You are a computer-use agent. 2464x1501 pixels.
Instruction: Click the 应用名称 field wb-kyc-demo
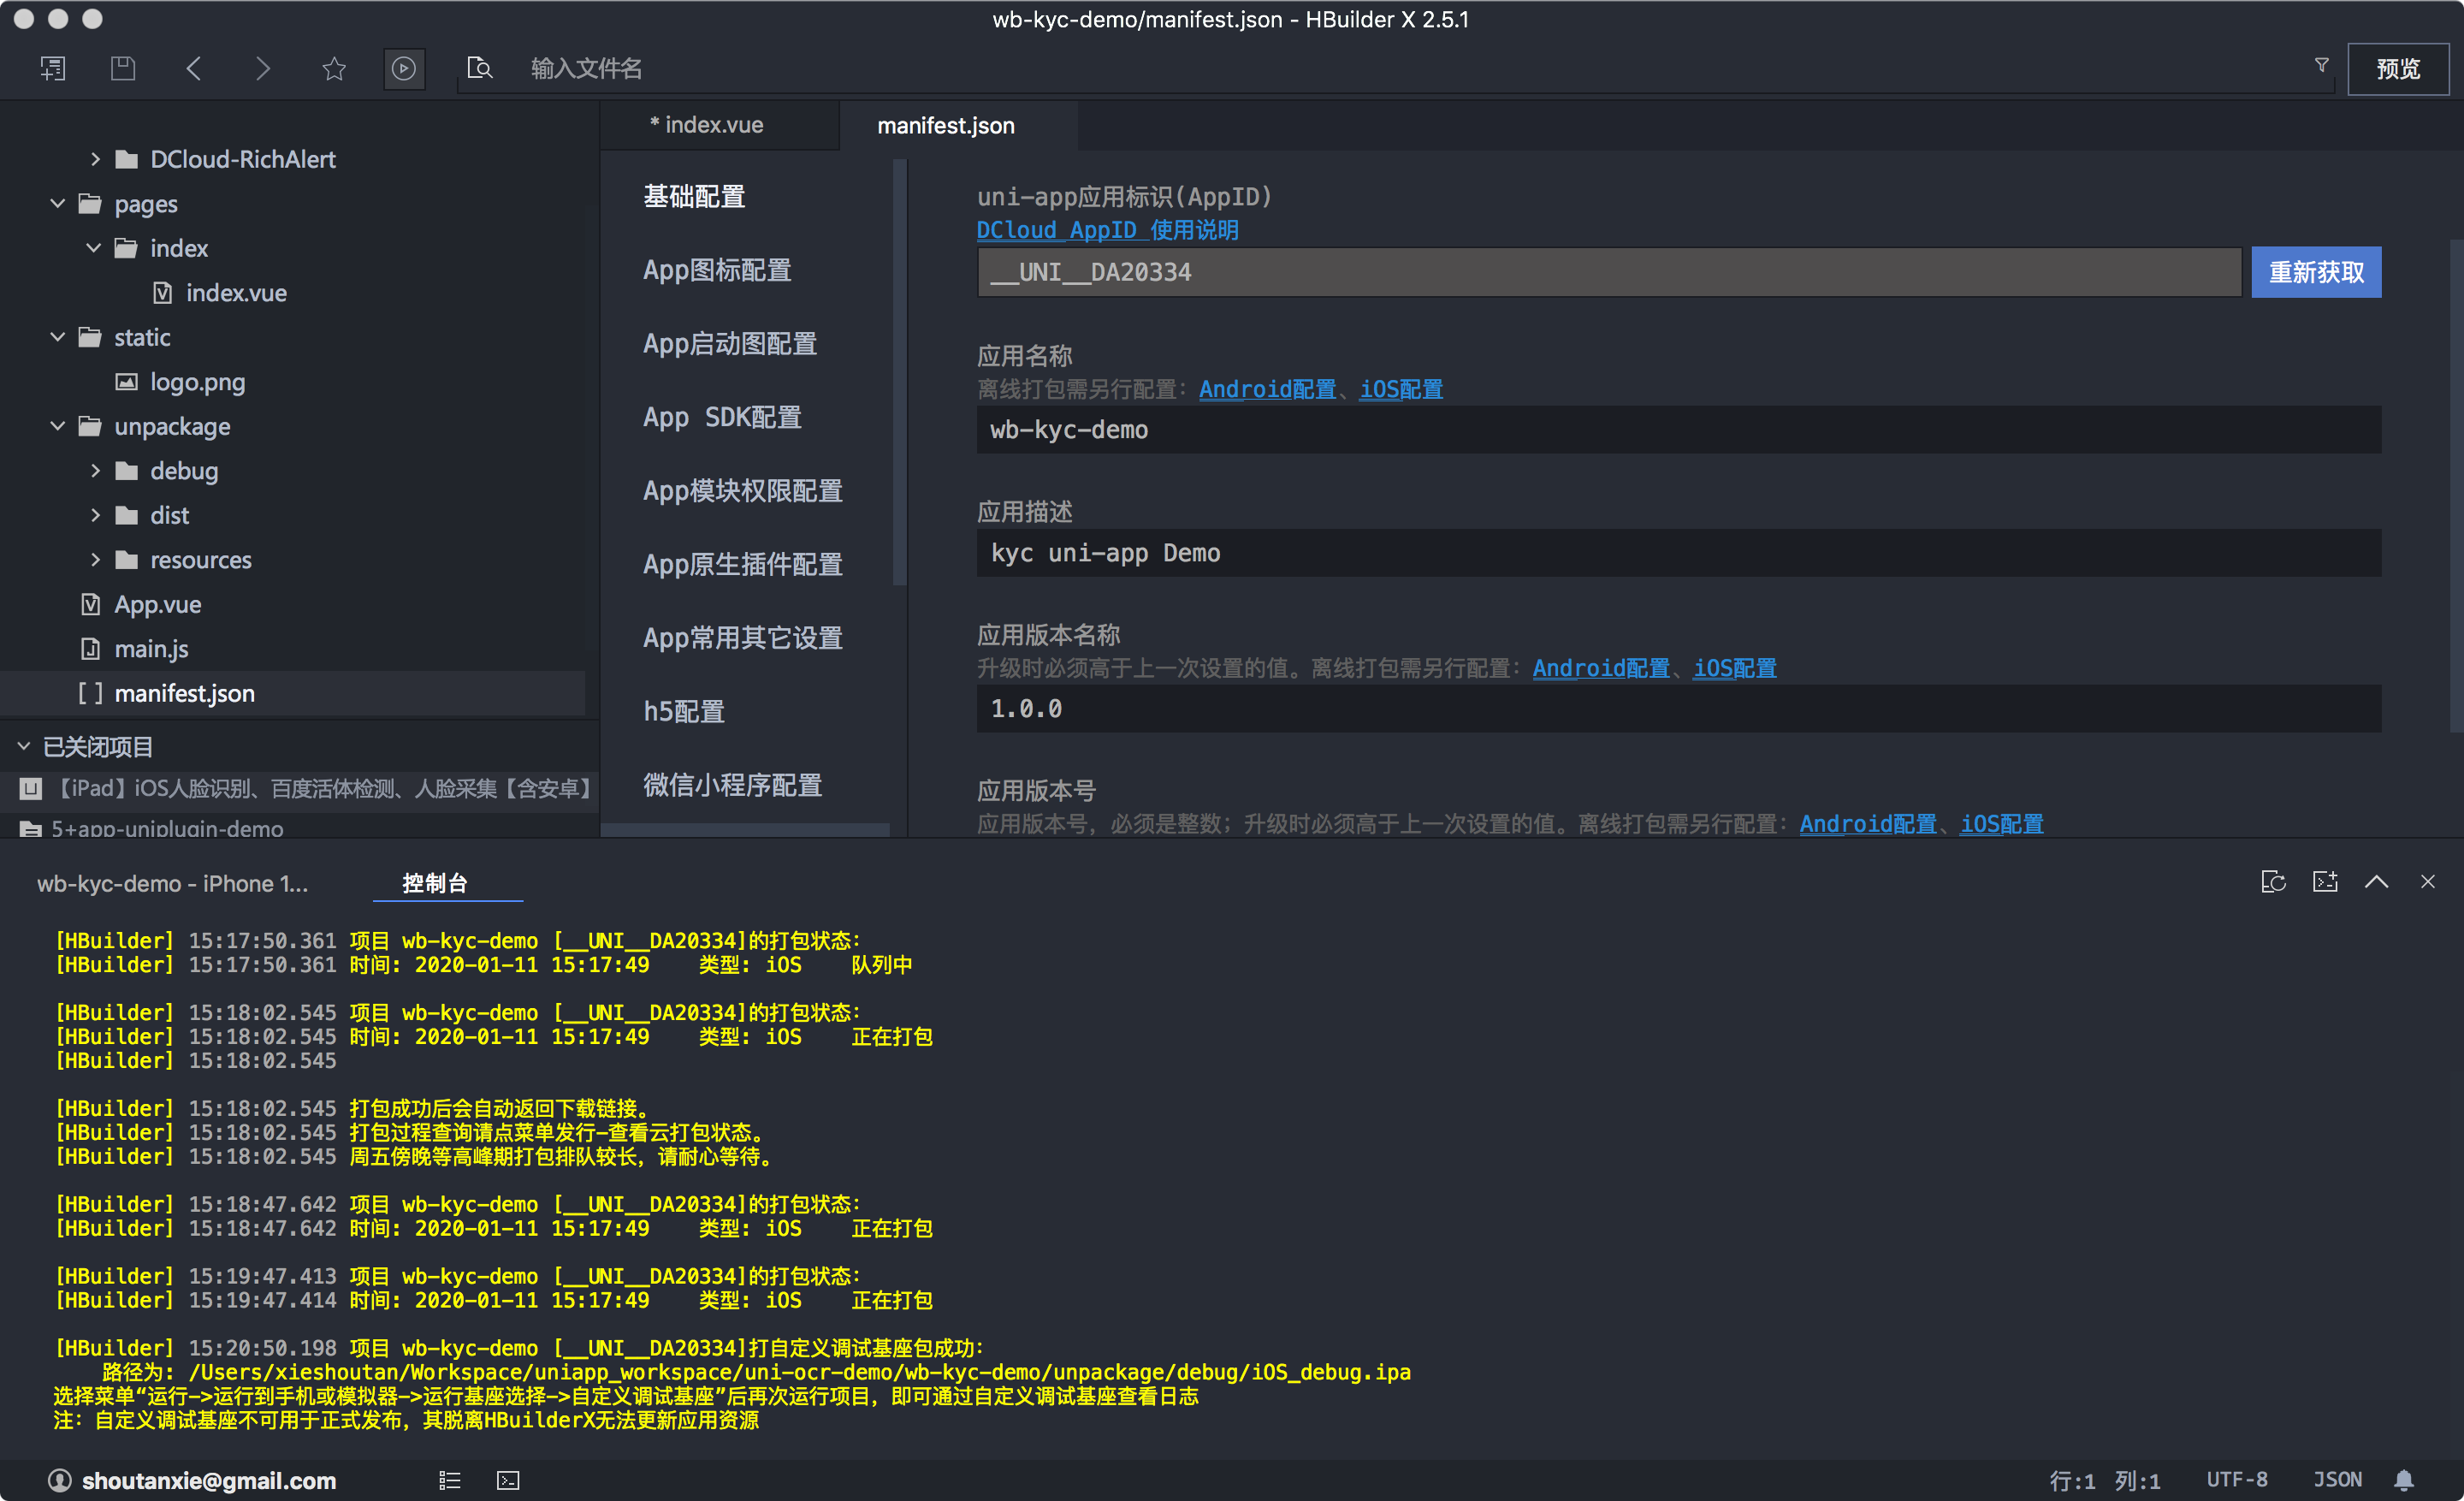(1679, 430)
